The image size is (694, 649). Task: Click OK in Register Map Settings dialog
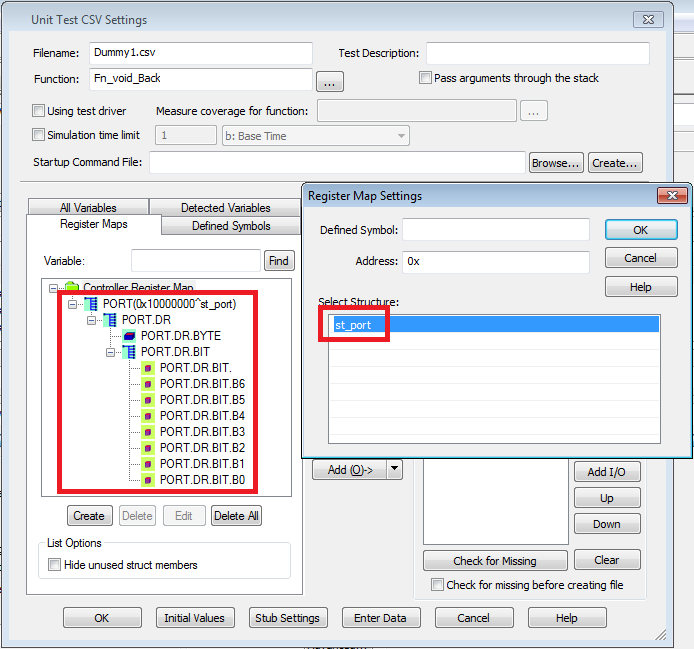(641, 230)
